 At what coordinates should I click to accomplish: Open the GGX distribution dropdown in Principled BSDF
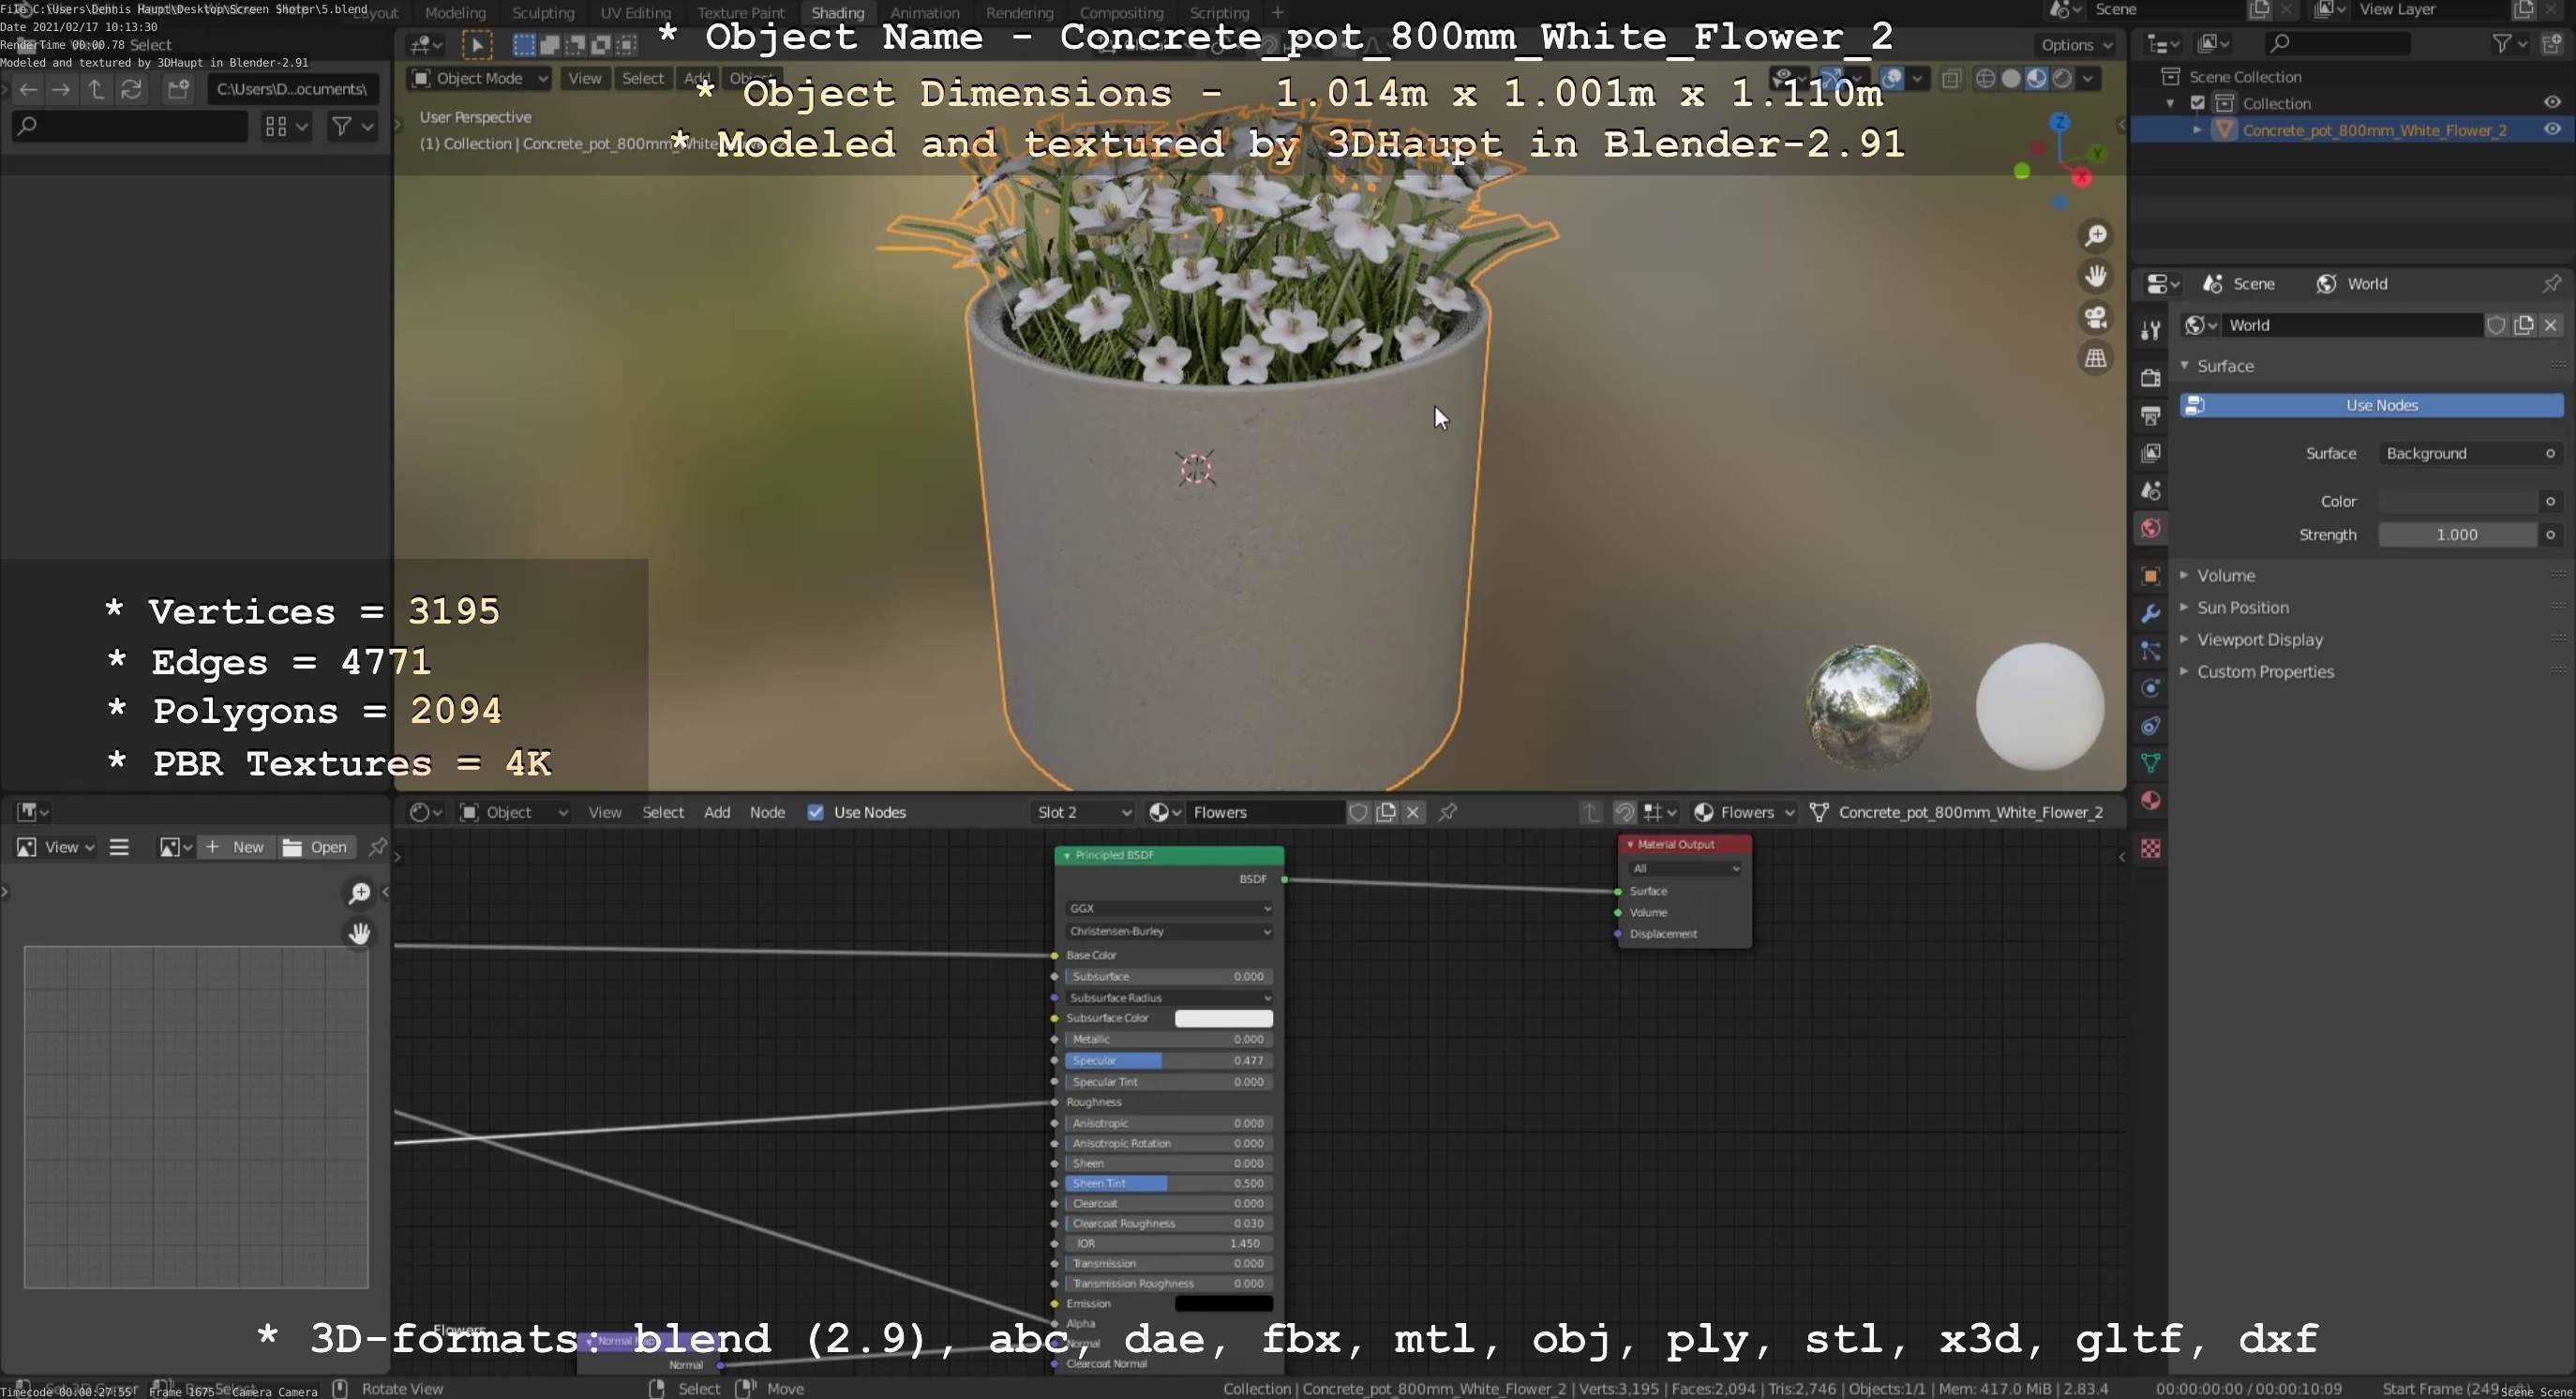[x=1169, y=908]
